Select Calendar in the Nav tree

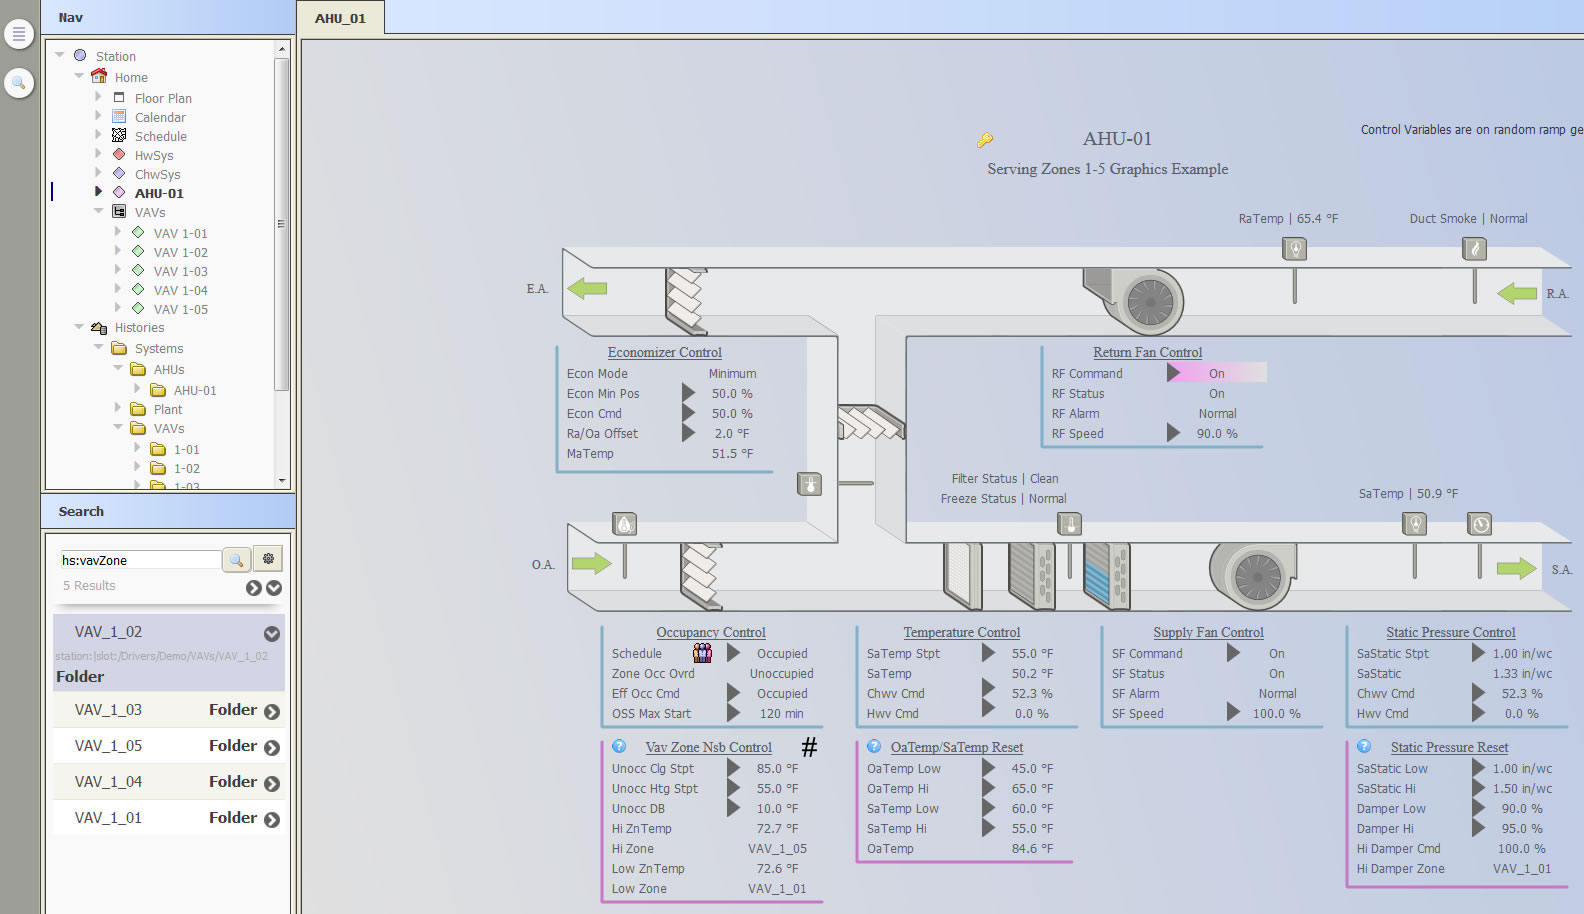160,117
